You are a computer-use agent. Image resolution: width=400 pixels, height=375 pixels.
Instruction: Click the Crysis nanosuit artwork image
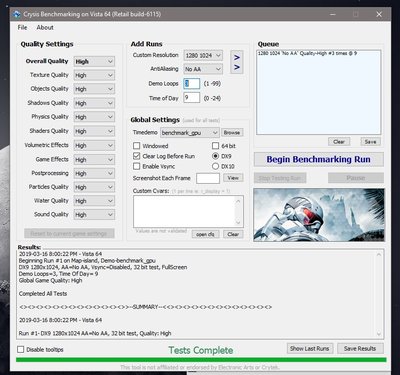point(319,215)
